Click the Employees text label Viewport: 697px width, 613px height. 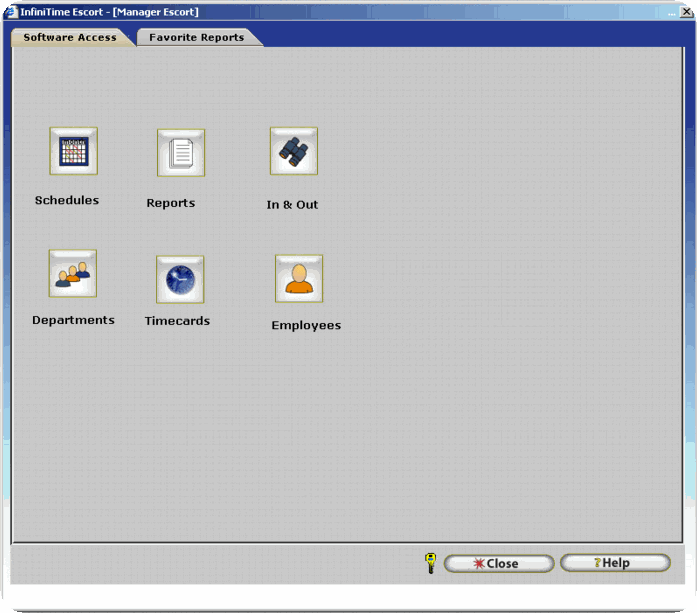[x=306, y=326]
